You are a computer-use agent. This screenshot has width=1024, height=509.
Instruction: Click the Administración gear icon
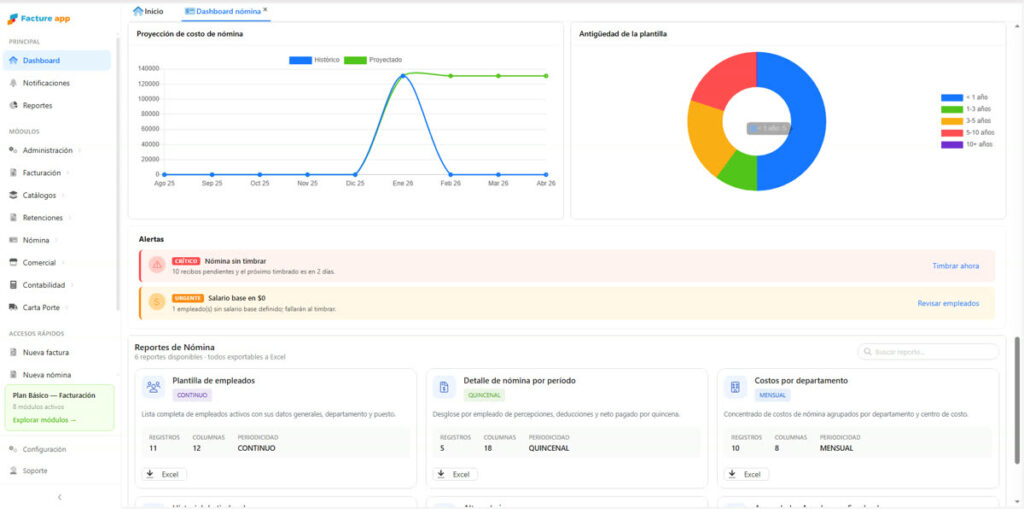click(x=13, y=150)
